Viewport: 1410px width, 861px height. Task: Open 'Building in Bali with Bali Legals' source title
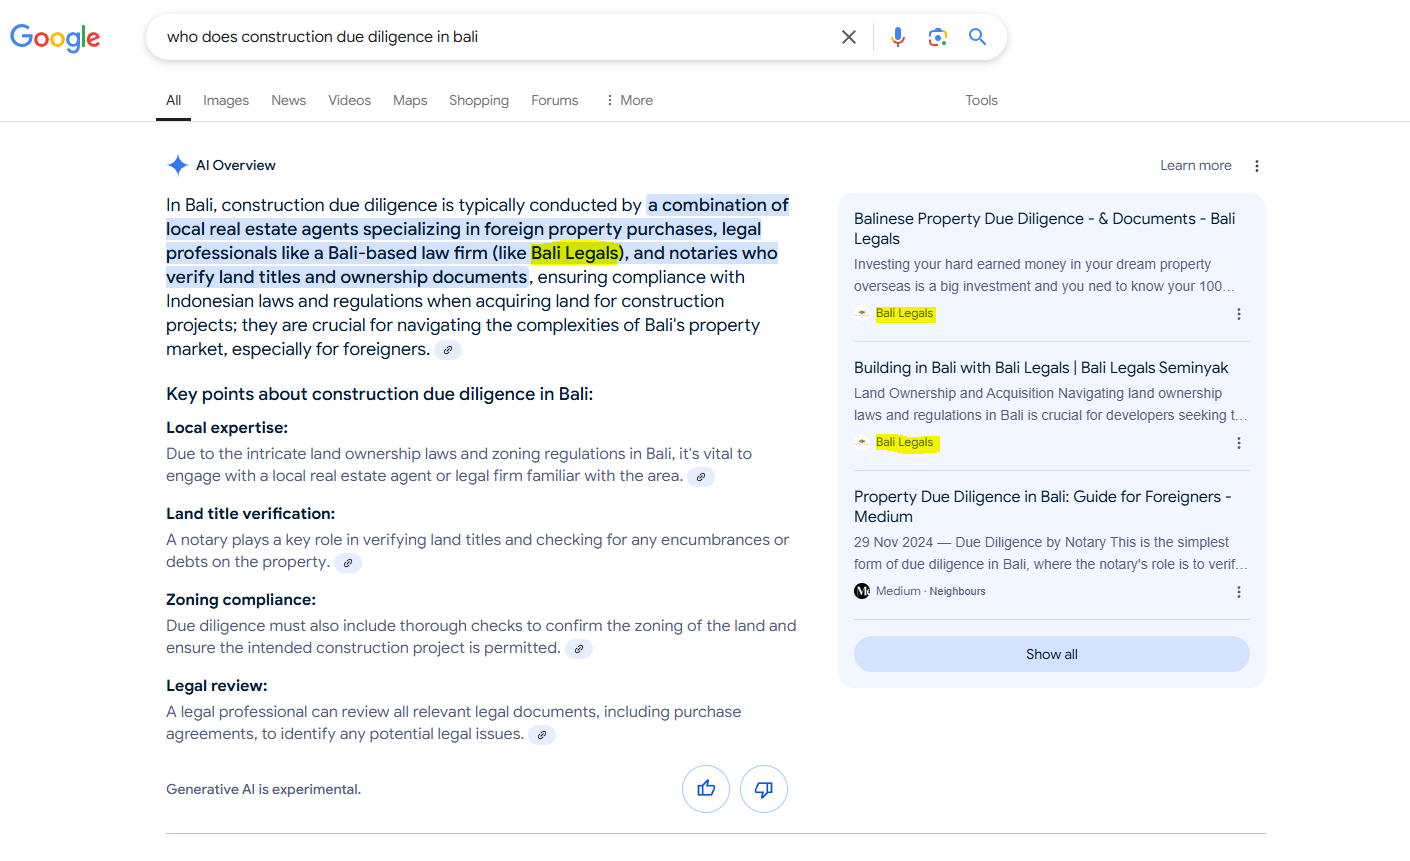1041,368
